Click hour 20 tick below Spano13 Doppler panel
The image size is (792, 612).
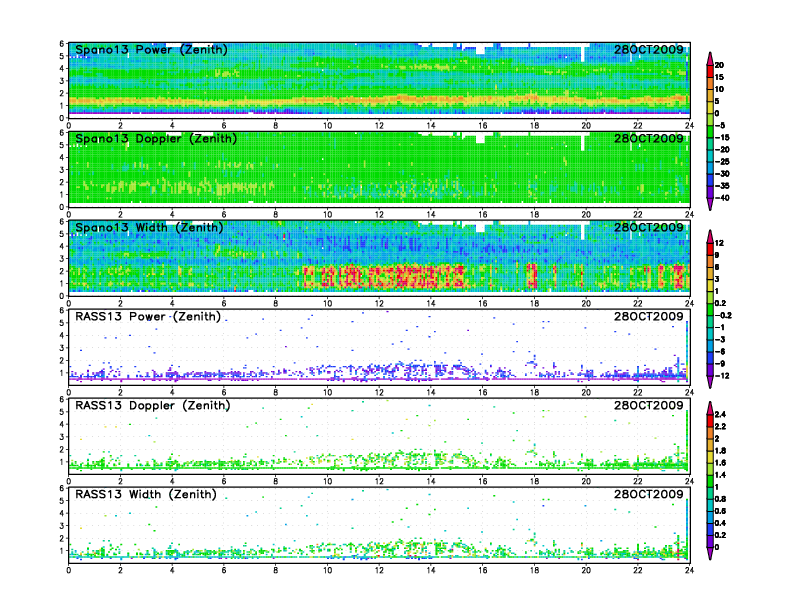click(586, 214)
